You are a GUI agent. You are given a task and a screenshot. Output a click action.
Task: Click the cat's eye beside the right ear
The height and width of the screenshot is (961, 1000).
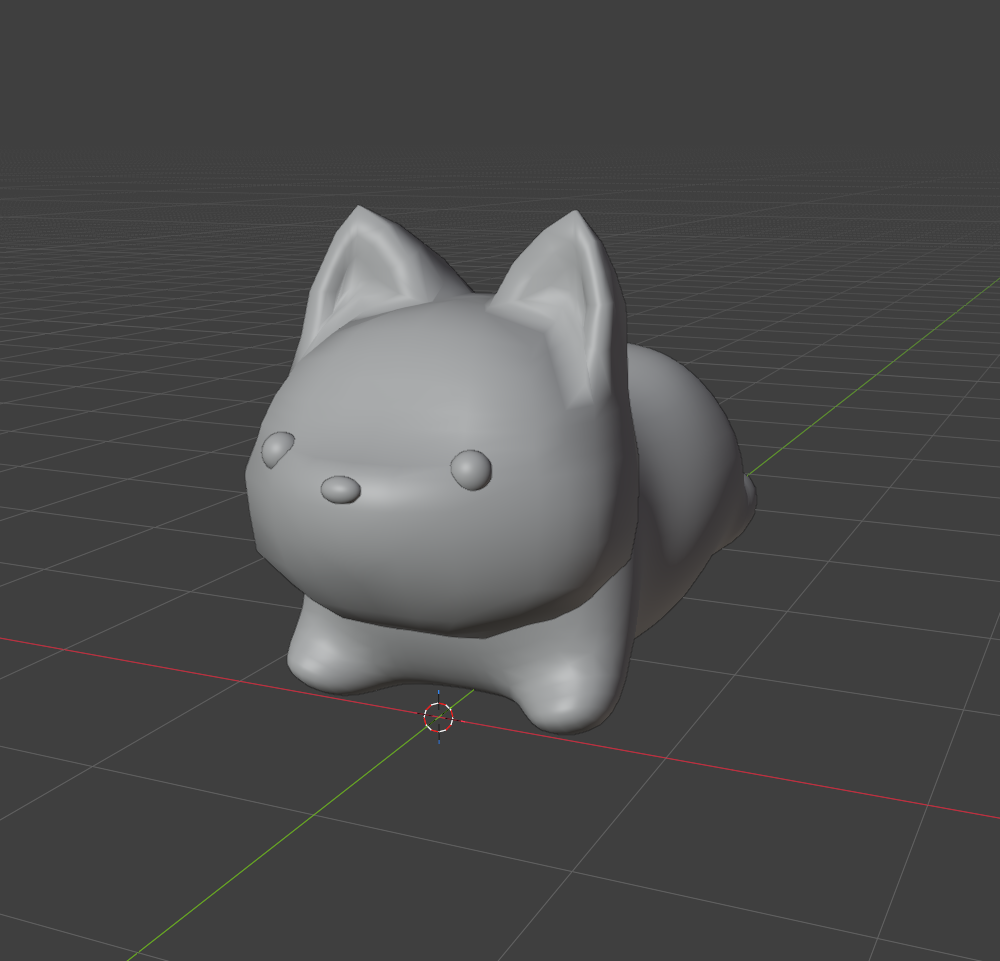click(x=471, y=470)
